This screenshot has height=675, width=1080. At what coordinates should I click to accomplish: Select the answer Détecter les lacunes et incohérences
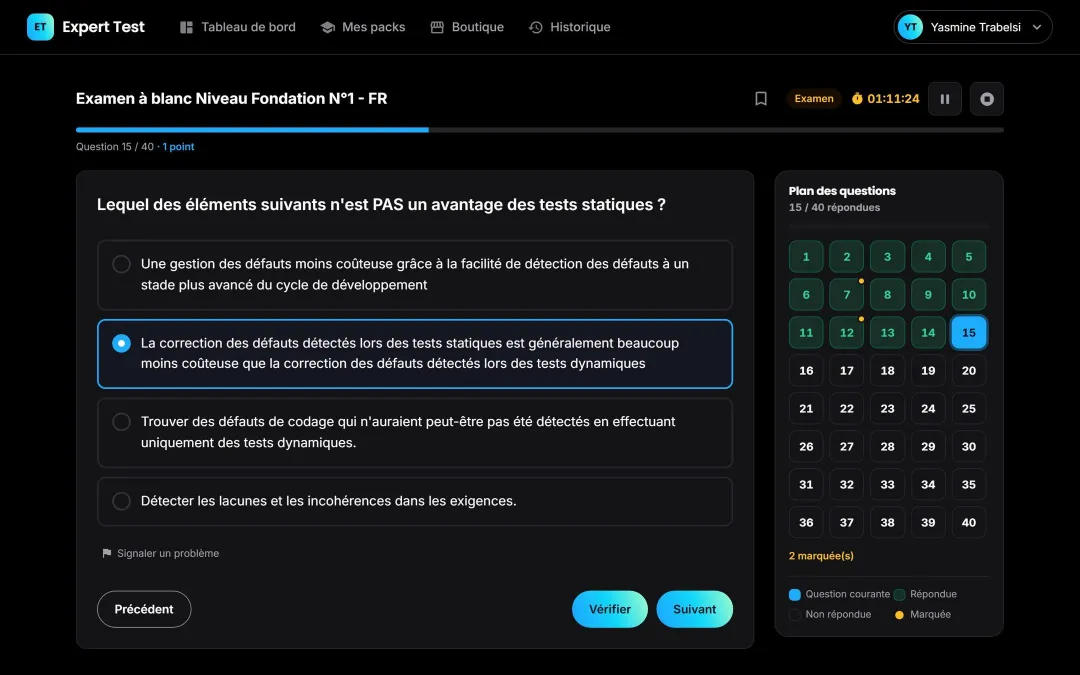415,501
